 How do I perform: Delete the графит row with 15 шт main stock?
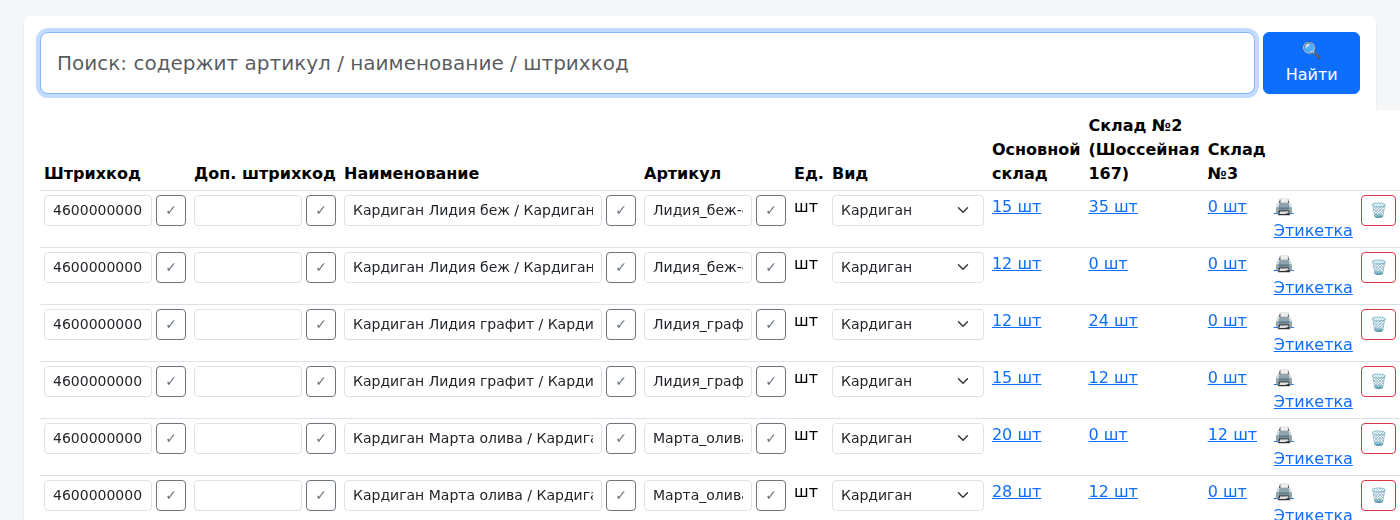pos(1378,381)
